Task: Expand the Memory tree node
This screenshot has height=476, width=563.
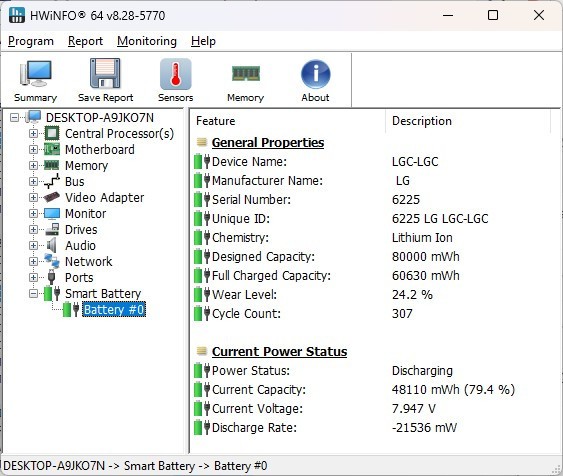Action: [x=33, y=165]
